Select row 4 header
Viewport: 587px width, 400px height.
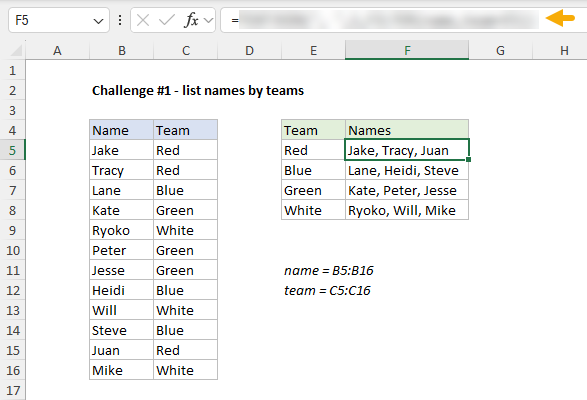pos(12,130)
